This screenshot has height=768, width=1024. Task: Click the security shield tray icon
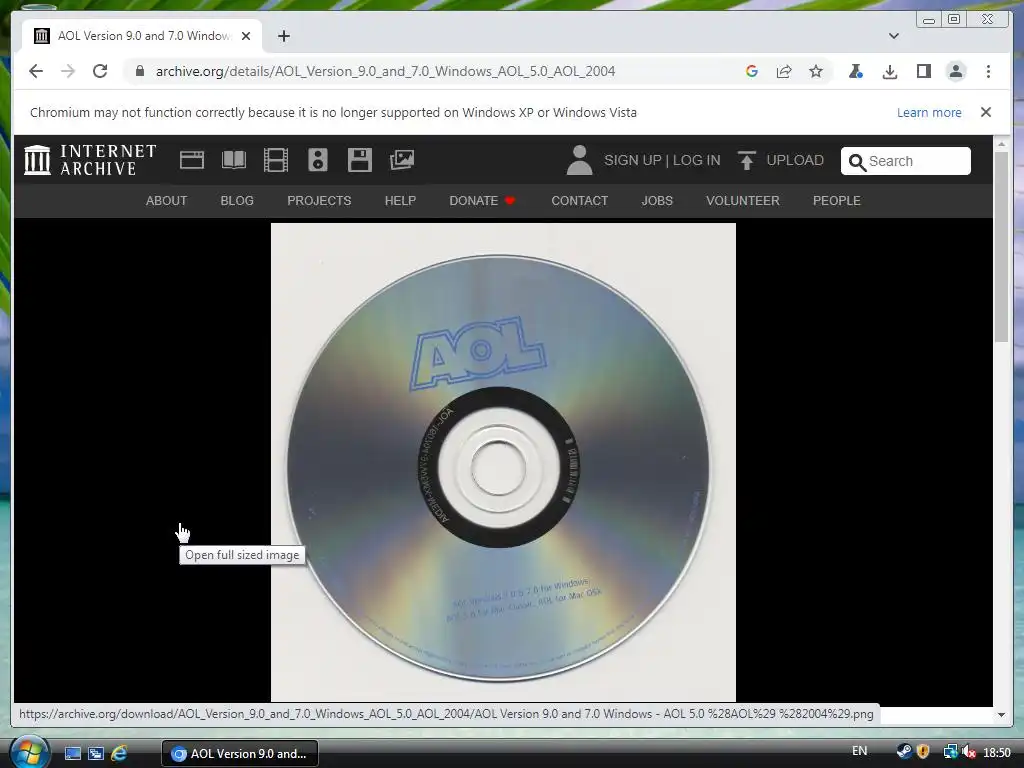pyautogui.click(x=923, y=752)
